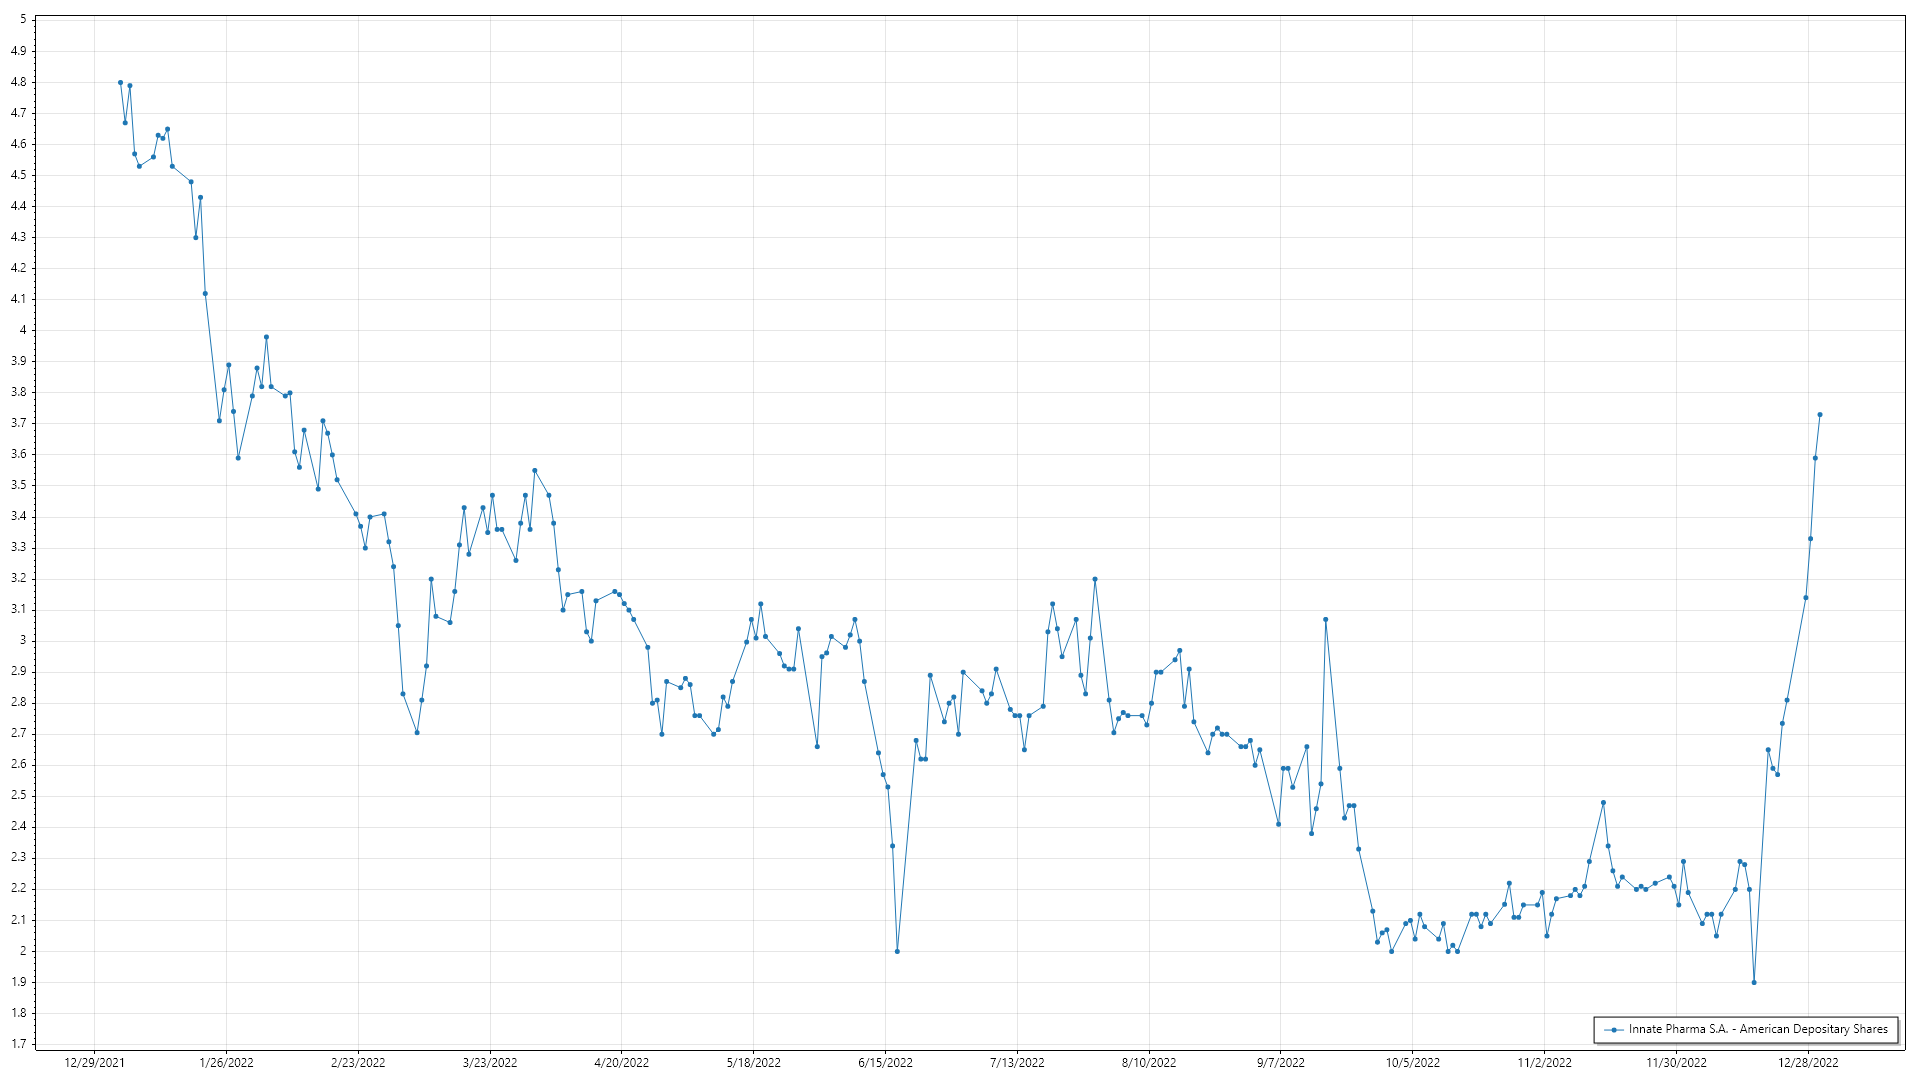
Task: Click the 12/29/2021 x-axis date label
Action: [94, 1062]
